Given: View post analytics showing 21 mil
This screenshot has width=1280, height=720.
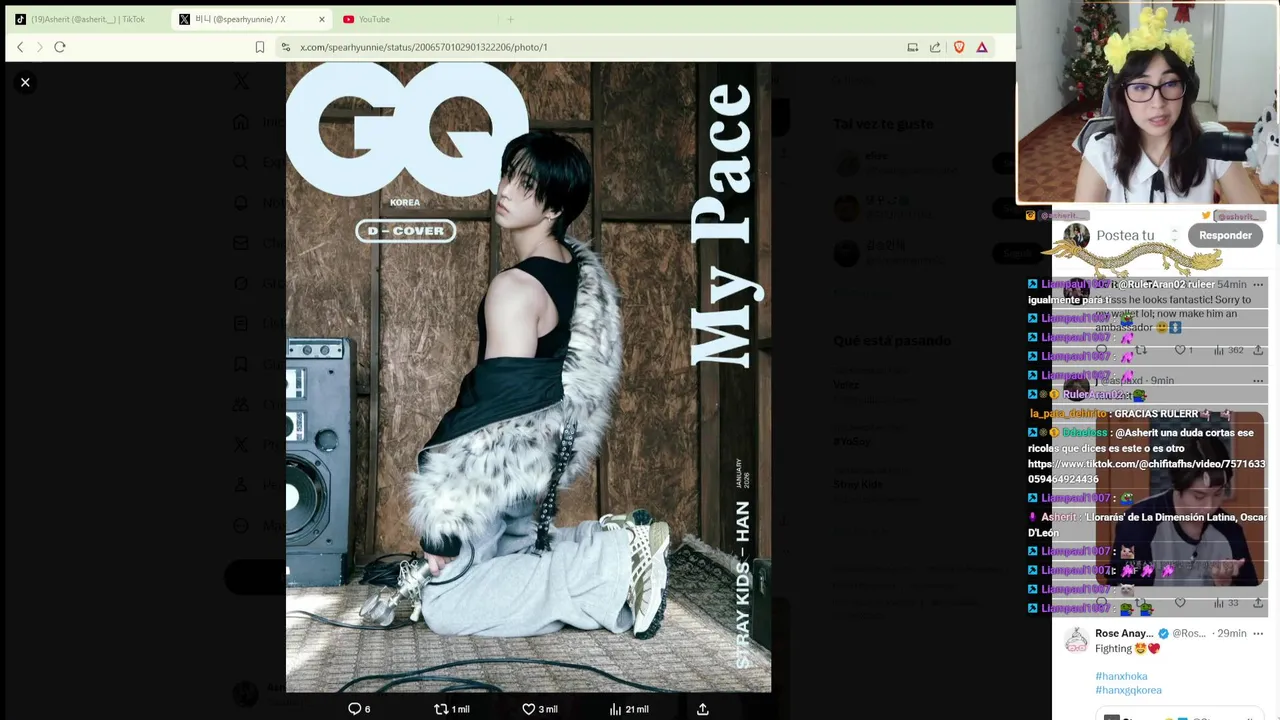Looking at the screenshot, I should [x=629, y=709].
